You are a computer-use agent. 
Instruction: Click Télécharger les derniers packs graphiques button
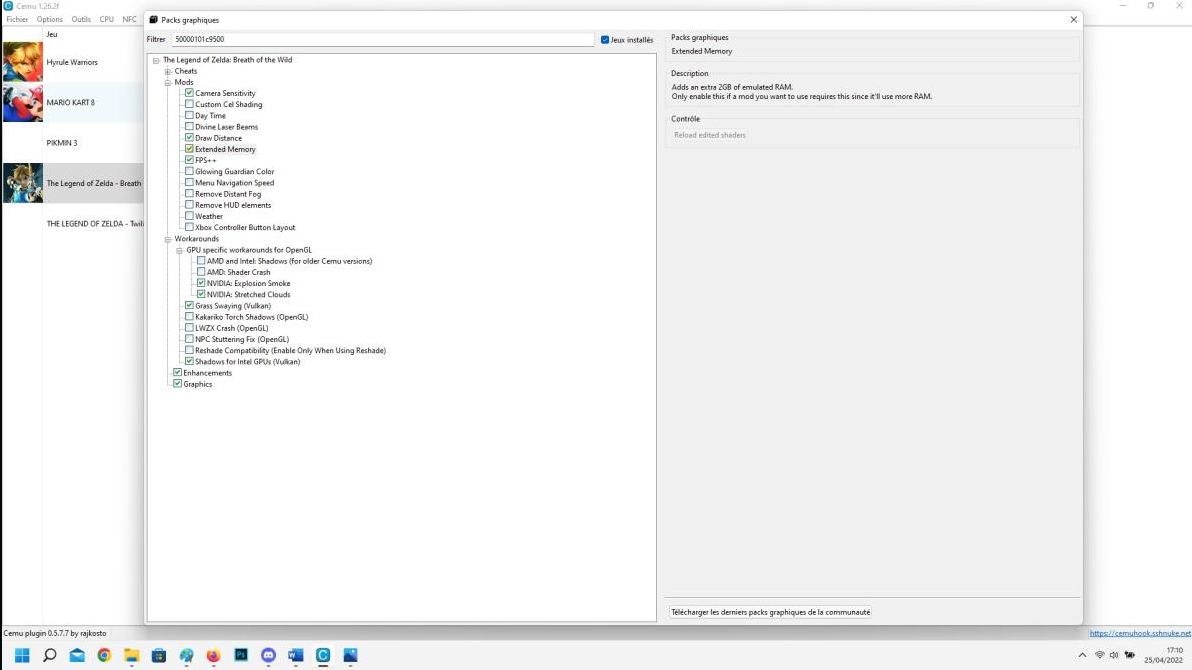(x=770, y=612)
